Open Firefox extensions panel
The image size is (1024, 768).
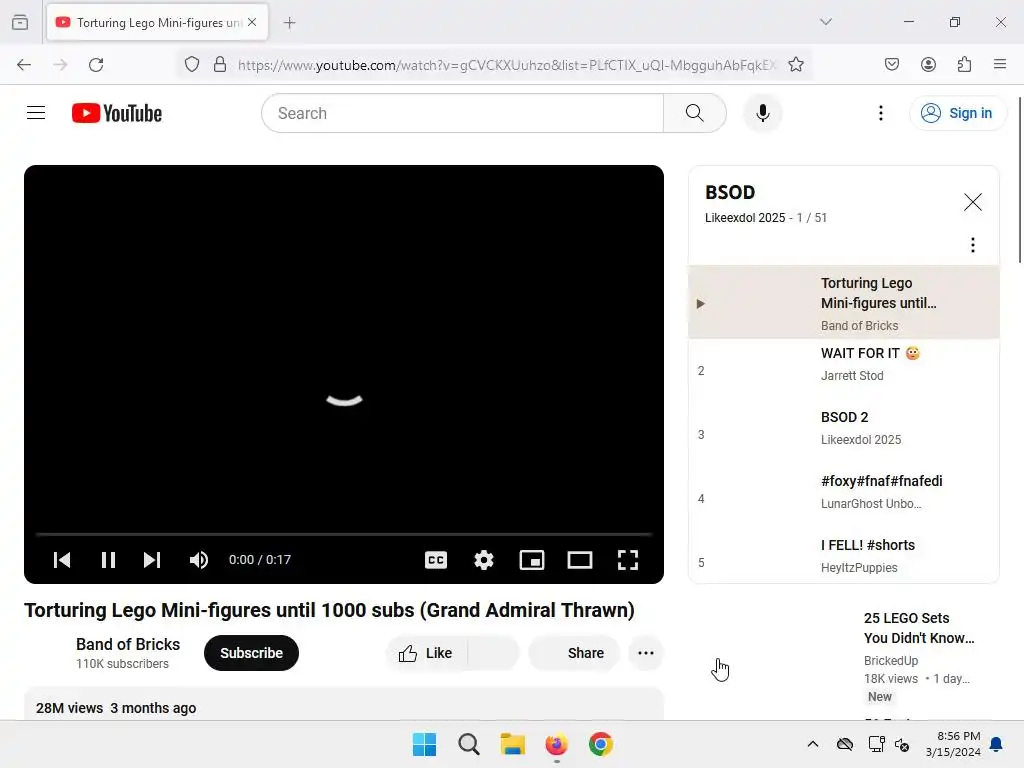(964, 64)
